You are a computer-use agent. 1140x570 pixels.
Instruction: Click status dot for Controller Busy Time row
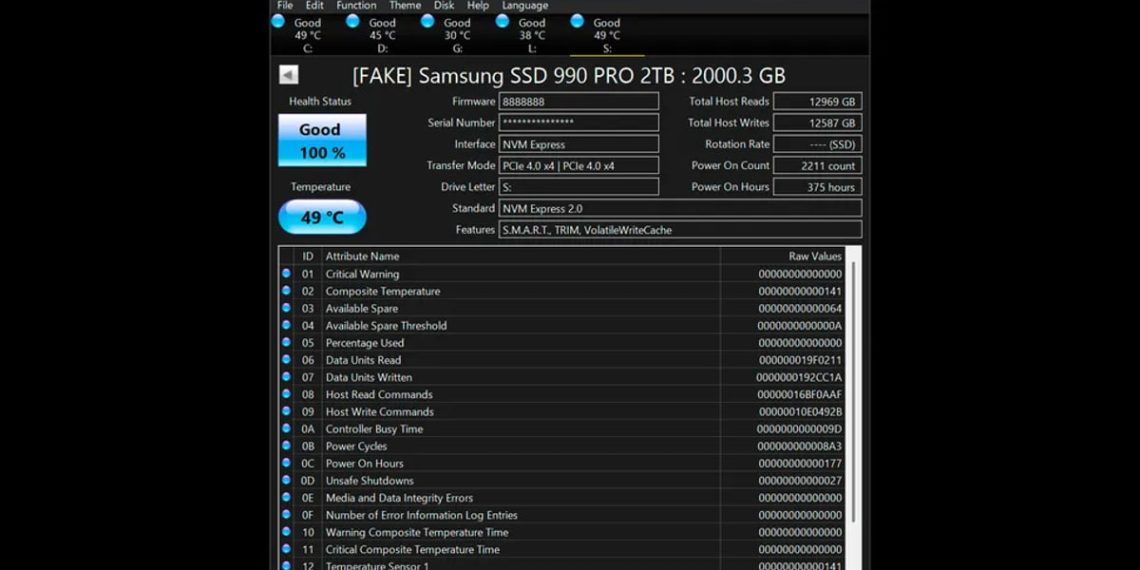pos(286,428)
